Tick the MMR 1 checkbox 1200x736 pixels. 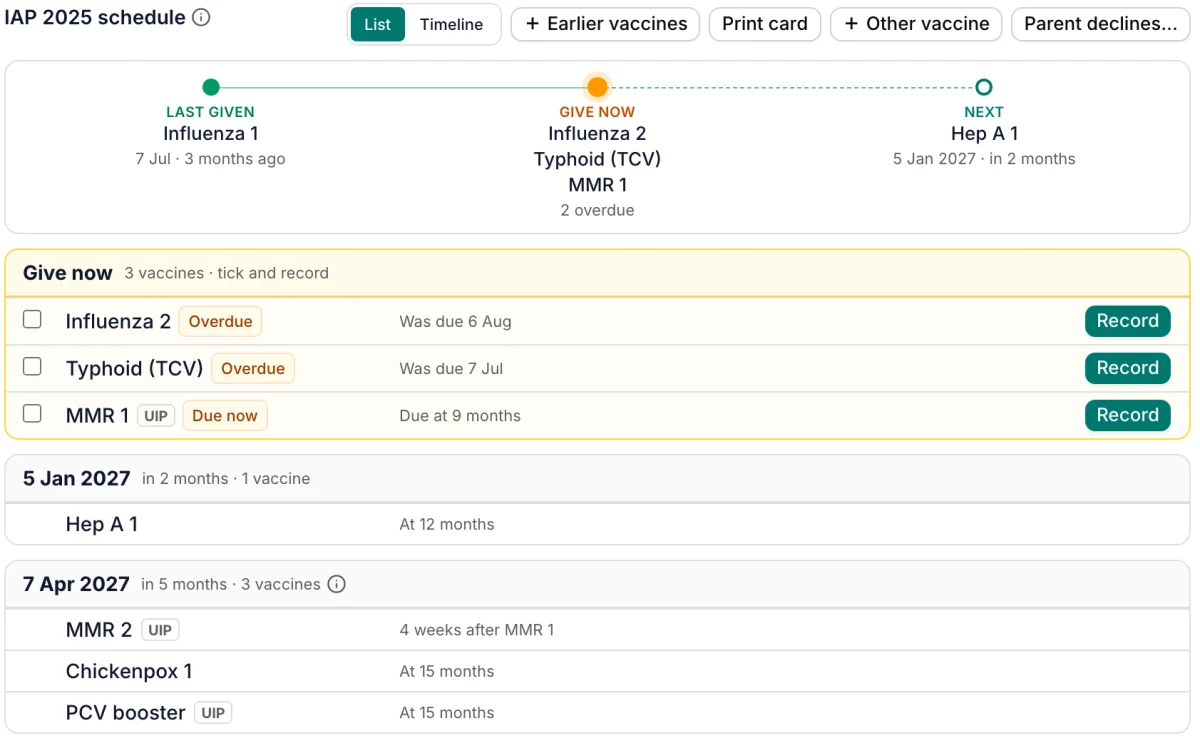tap(32, 414)
